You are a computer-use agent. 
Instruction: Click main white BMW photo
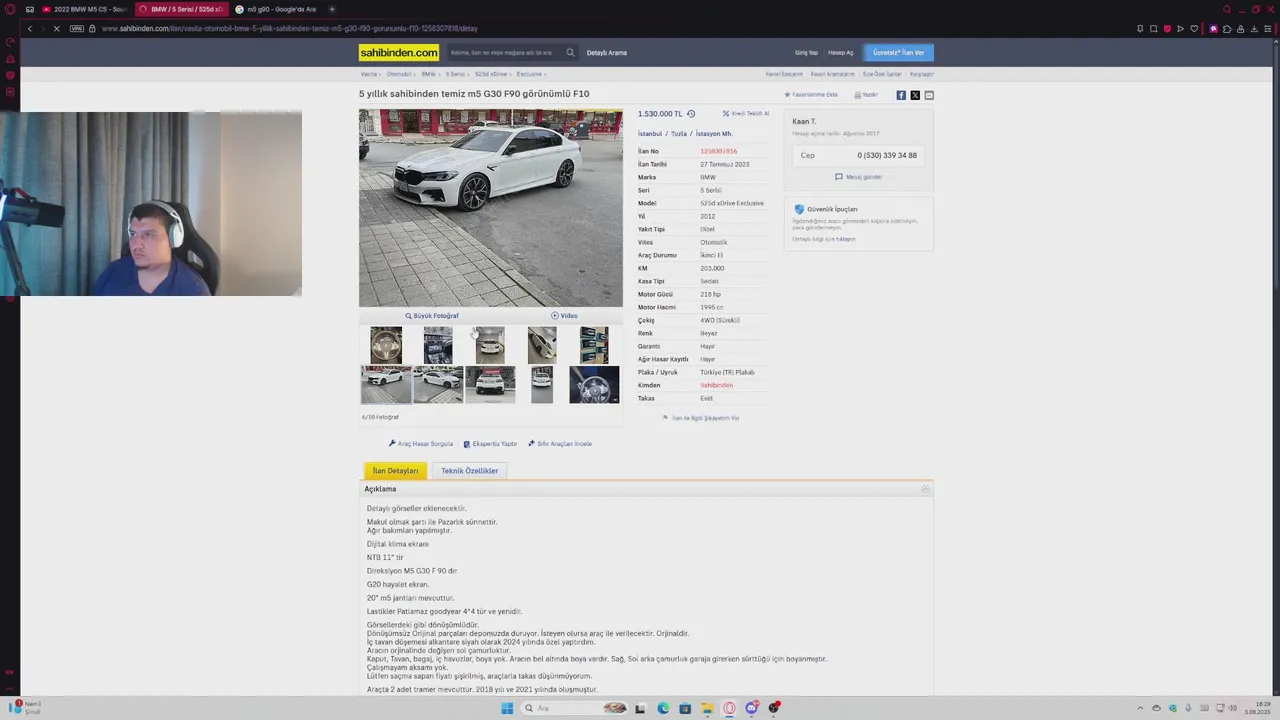coord(490,208)
